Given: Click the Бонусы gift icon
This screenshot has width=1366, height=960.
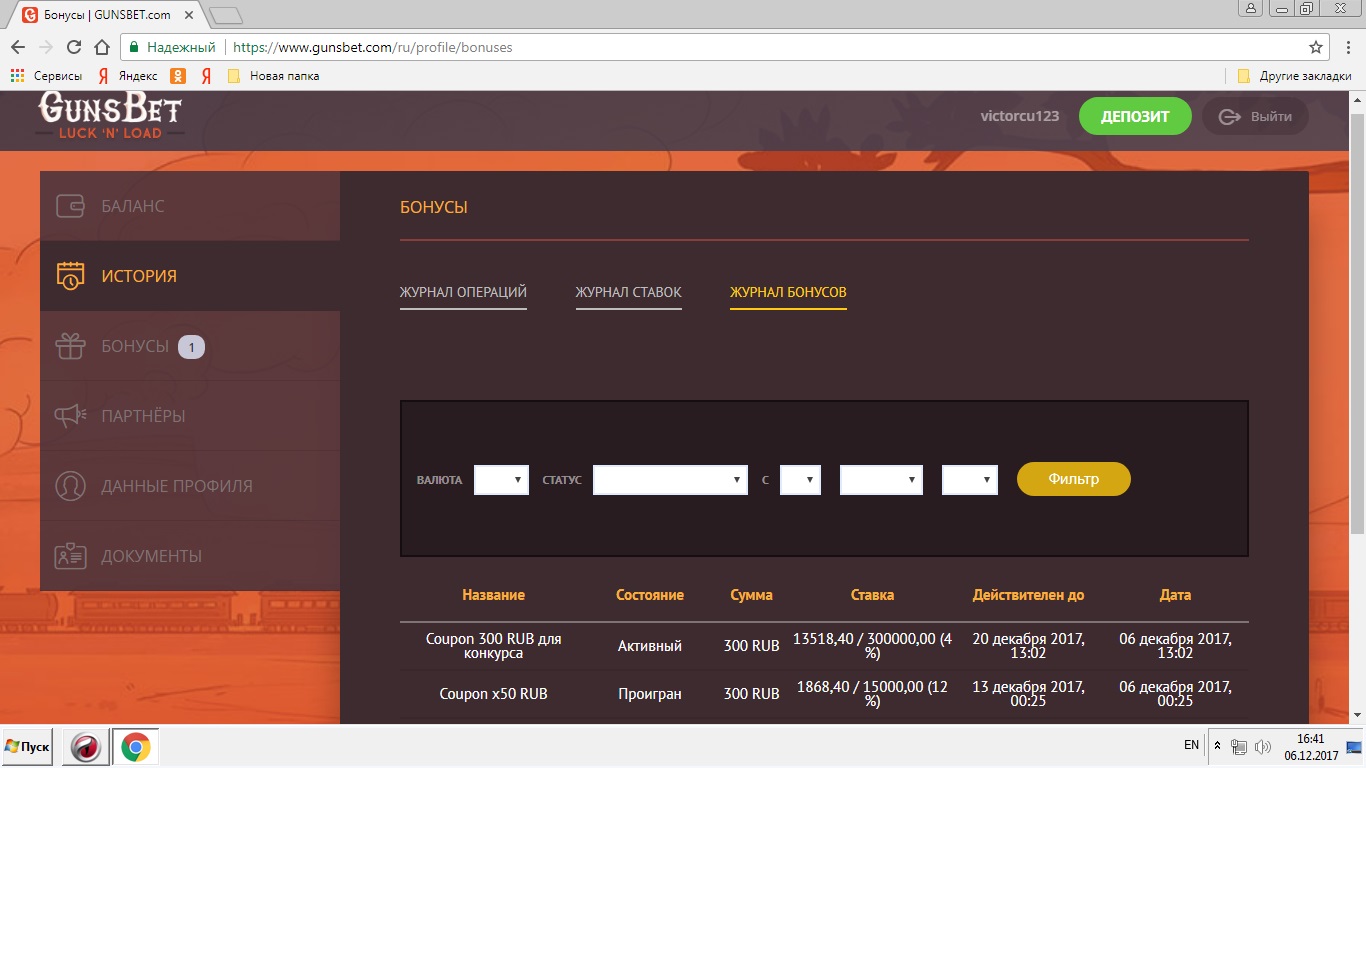Looking at the screenshot, I should [x=70, y=346].
